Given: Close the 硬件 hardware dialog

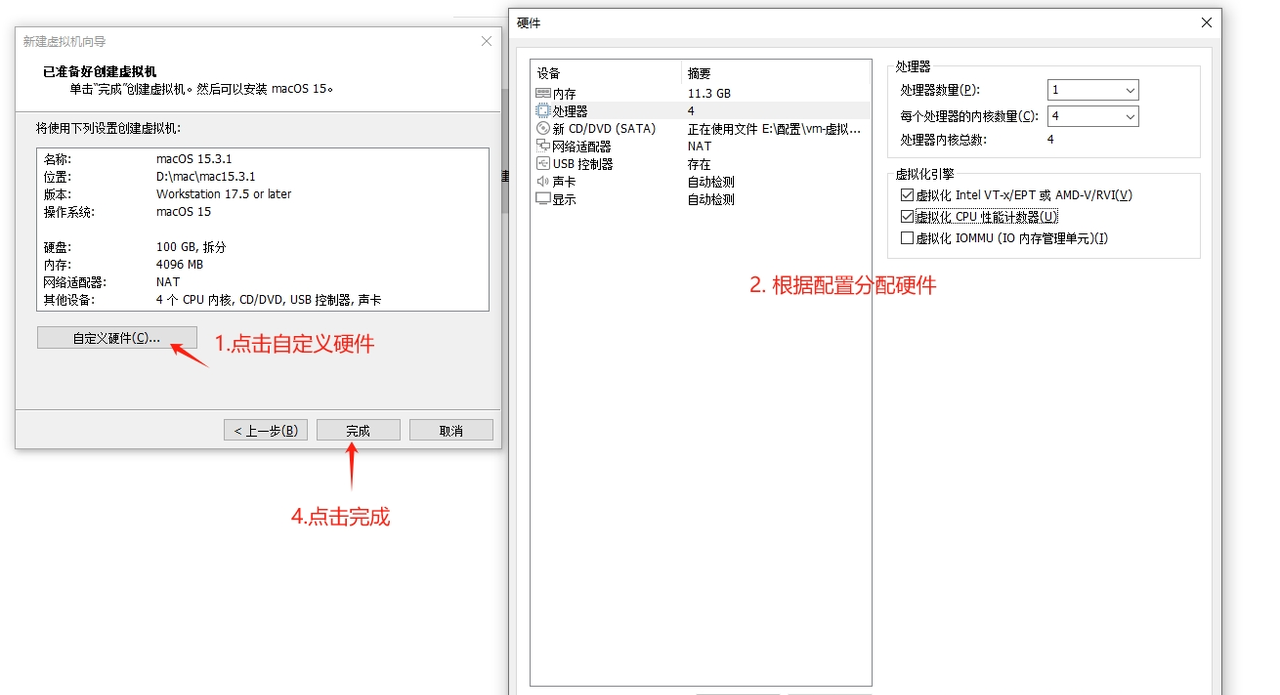Looking at the screenshot, I should click(1205, 22).
